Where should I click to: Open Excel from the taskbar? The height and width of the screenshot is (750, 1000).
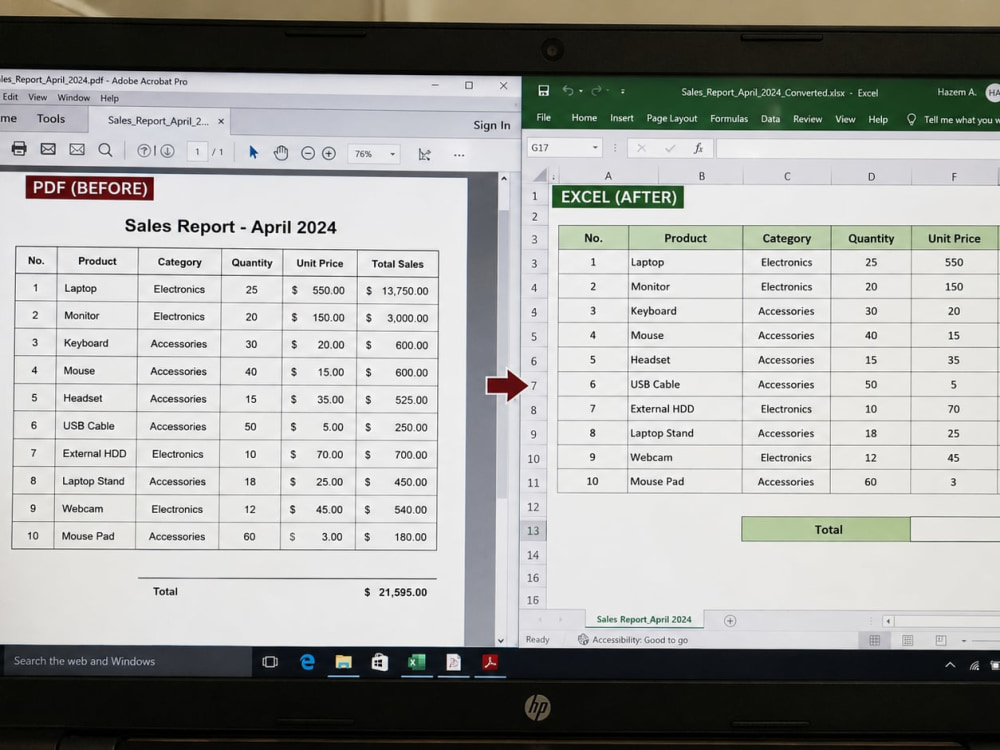pyautogui.click(x=416, y=663)
